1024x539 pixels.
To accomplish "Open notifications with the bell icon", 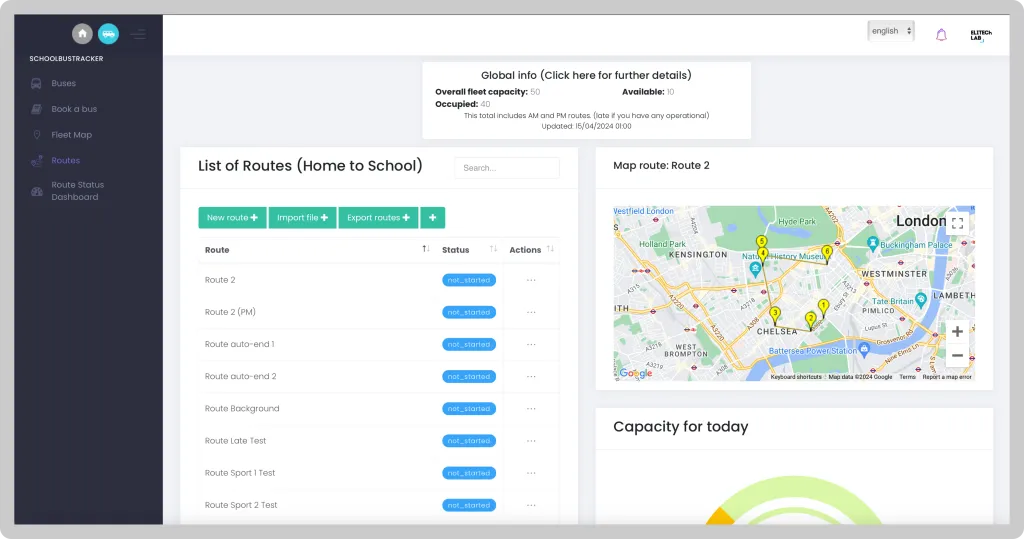I will pos(941,35).
